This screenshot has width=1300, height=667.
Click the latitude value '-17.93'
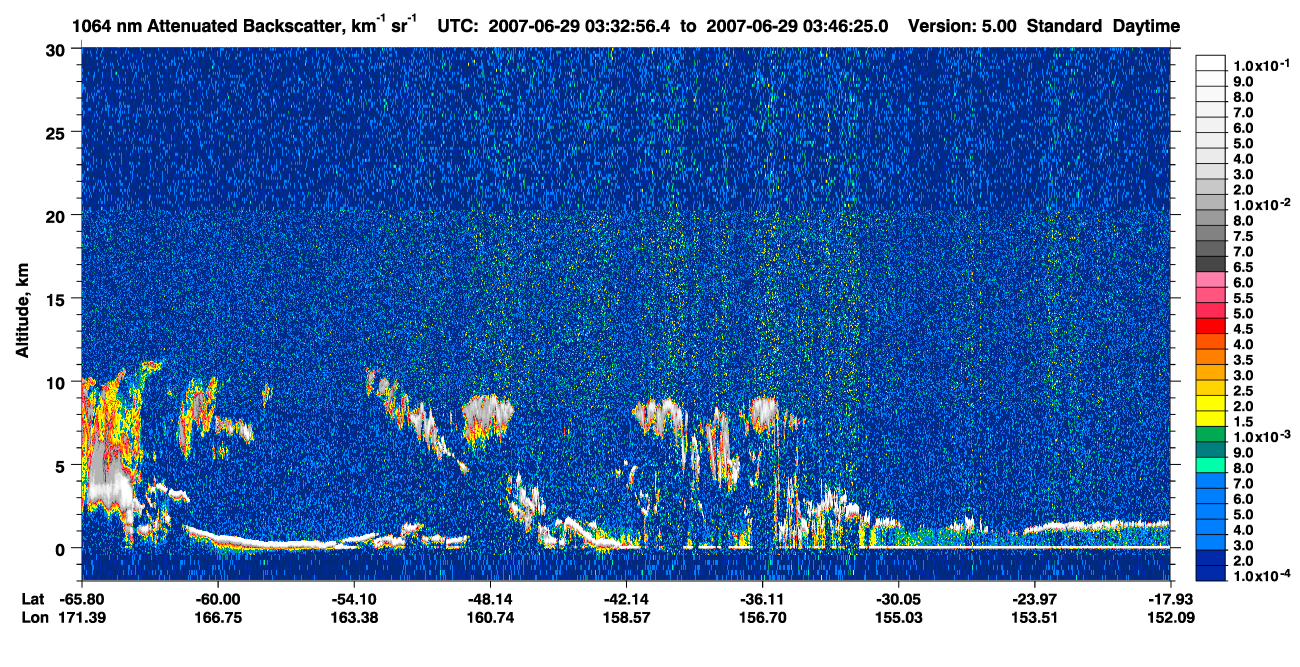[x=1170, y=598]
